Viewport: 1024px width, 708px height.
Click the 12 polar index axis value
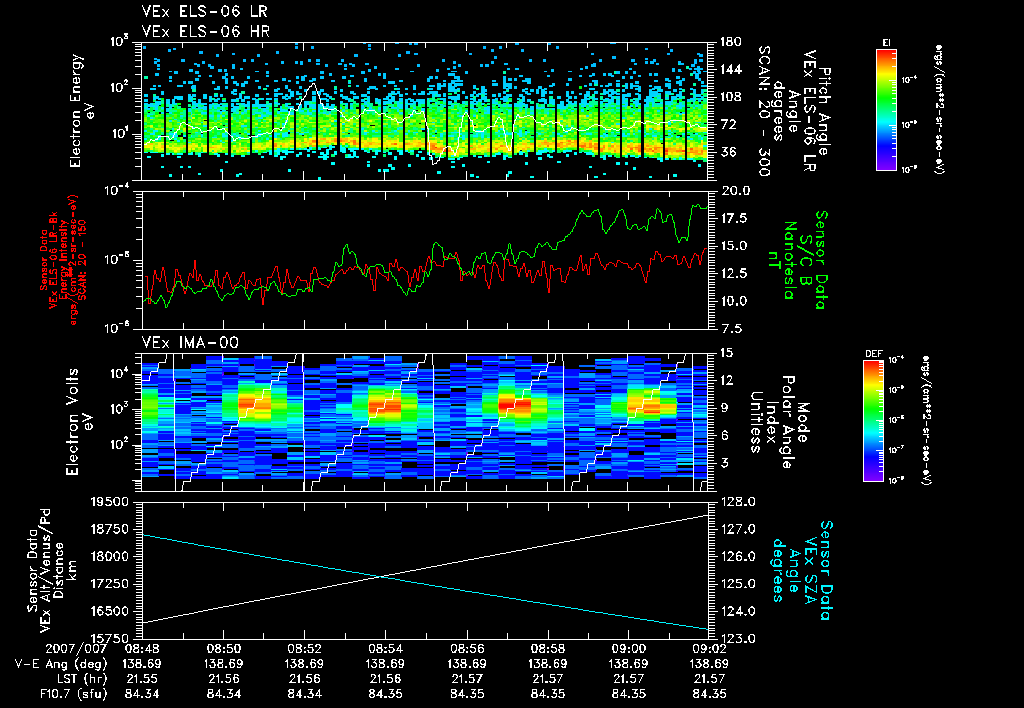[730, 380]
